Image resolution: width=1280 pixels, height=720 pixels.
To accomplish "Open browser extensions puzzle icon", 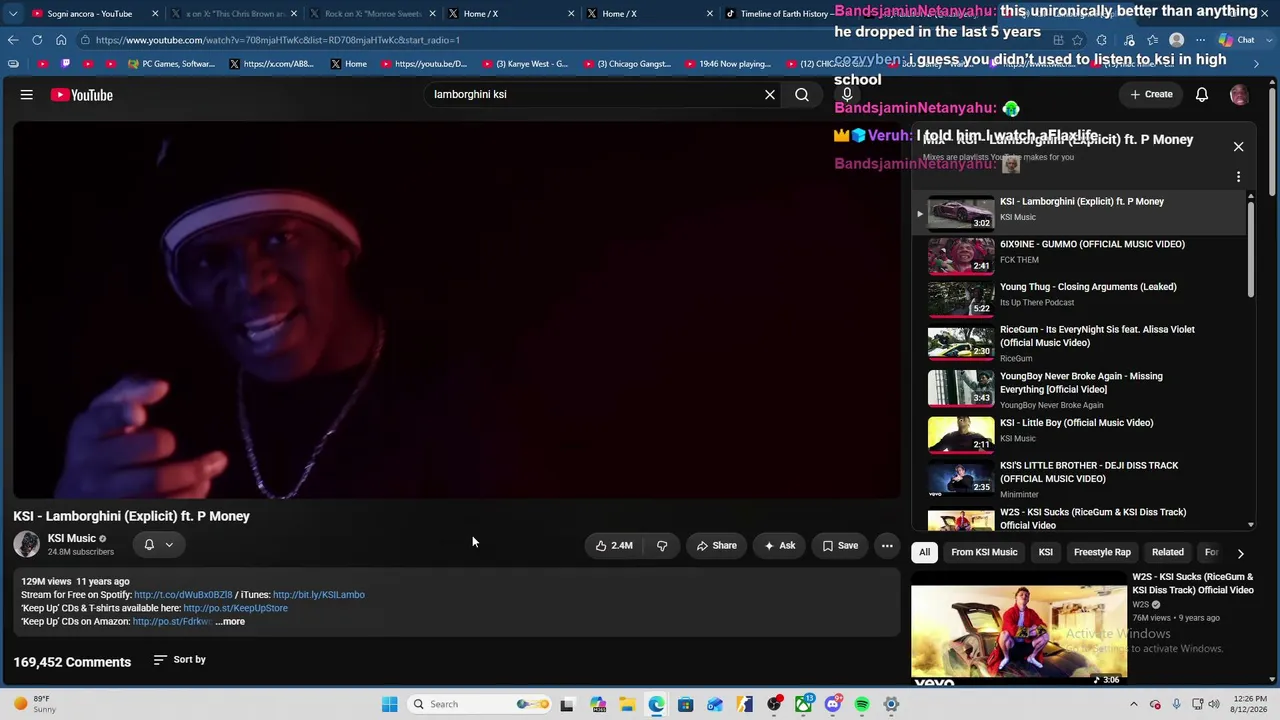I will point(1102,40).
